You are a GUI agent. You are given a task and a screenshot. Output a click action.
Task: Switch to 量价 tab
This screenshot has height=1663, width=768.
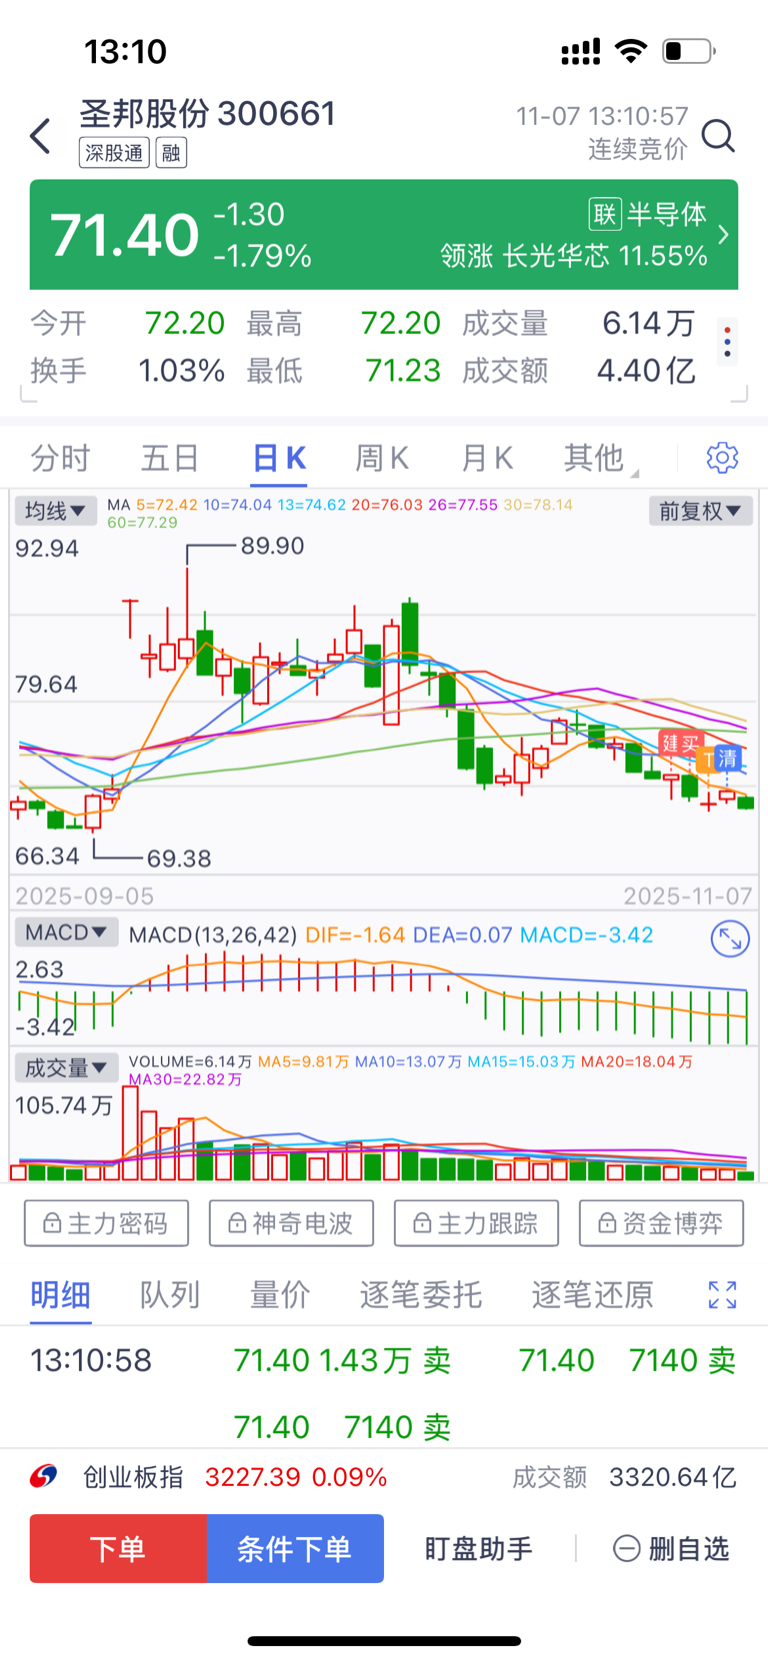pyautogui.click(x=280, y=1295)
